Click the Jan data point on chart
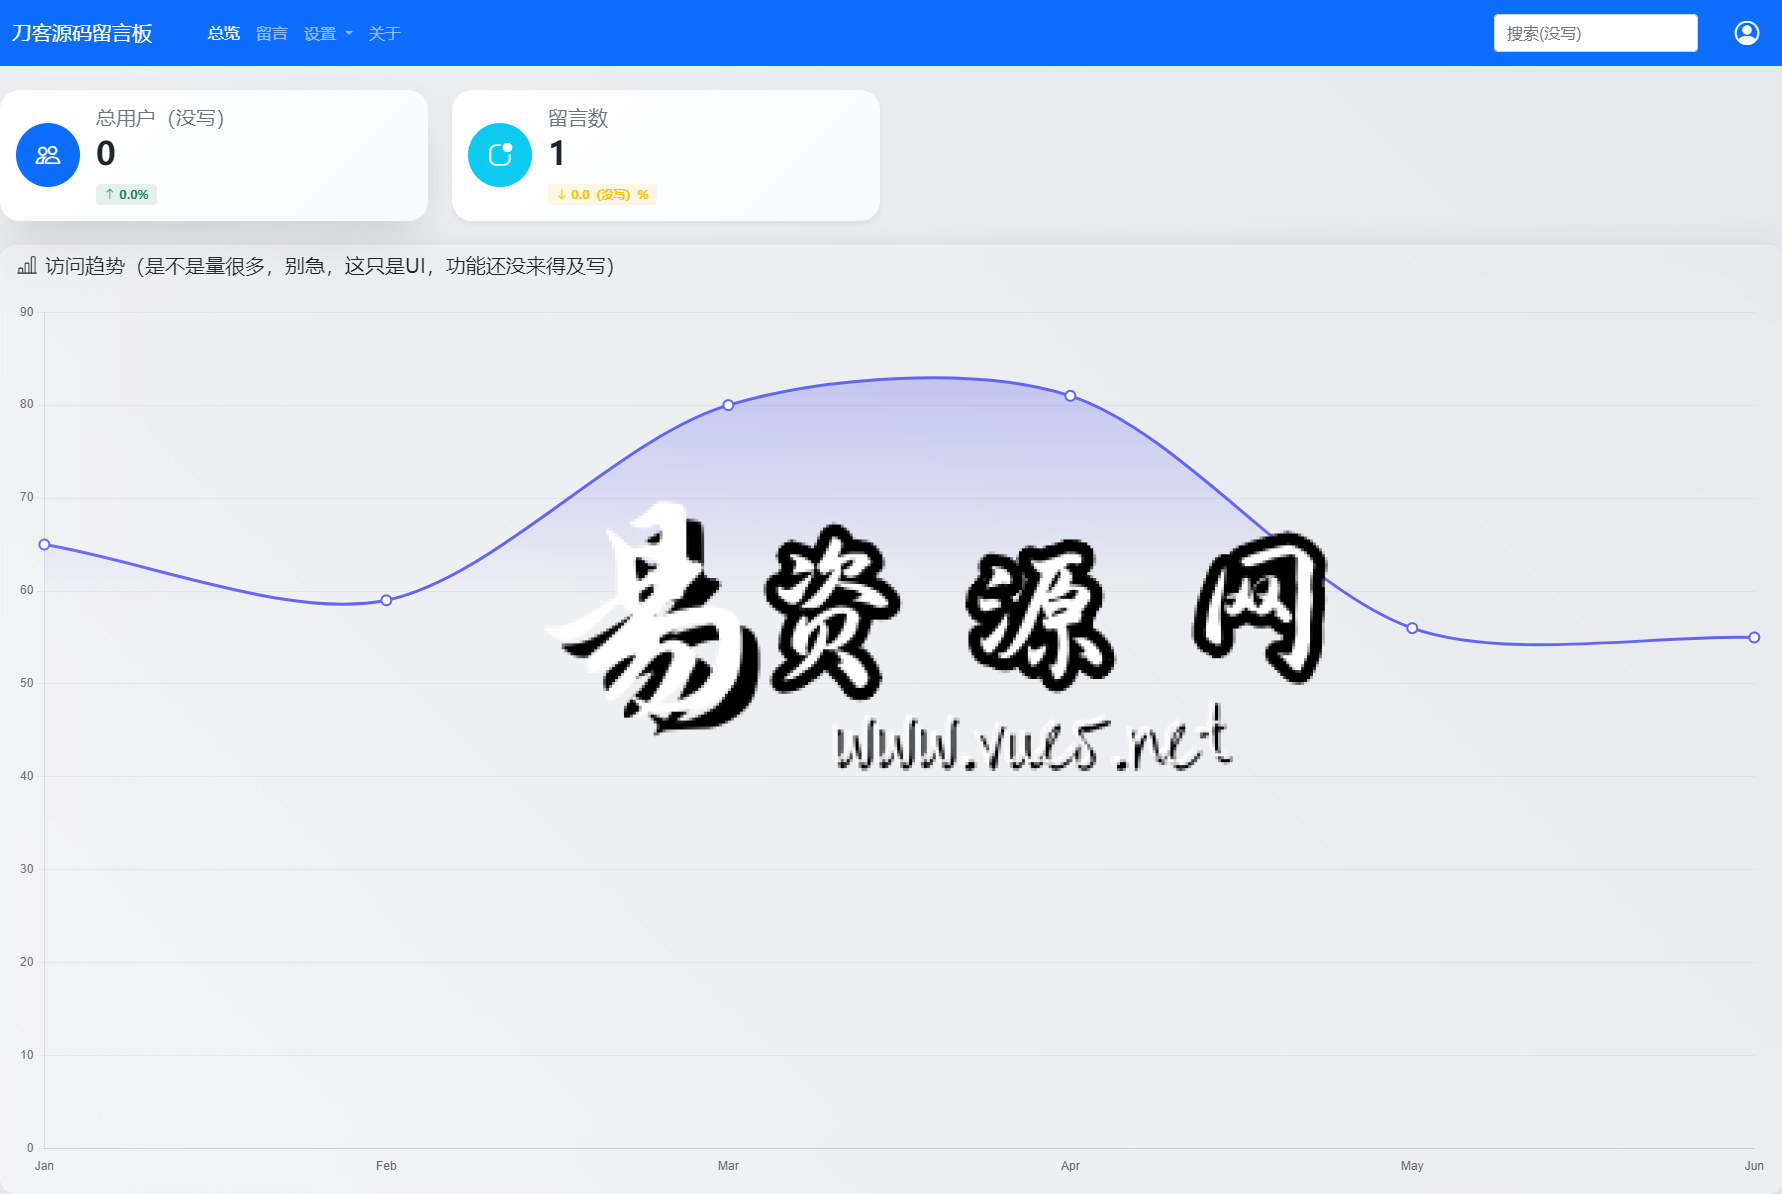Screen dimensions: 1782x1194 44,544
